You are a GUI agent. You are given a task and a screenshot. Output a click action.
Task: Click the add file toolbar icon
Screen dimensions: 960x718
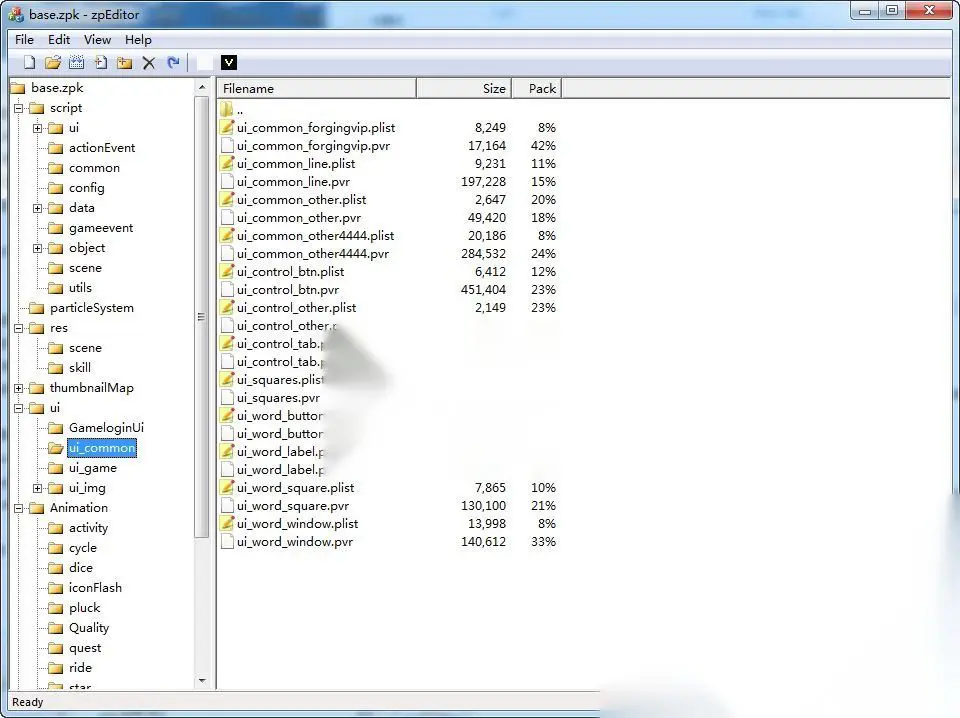click(100, 62)
